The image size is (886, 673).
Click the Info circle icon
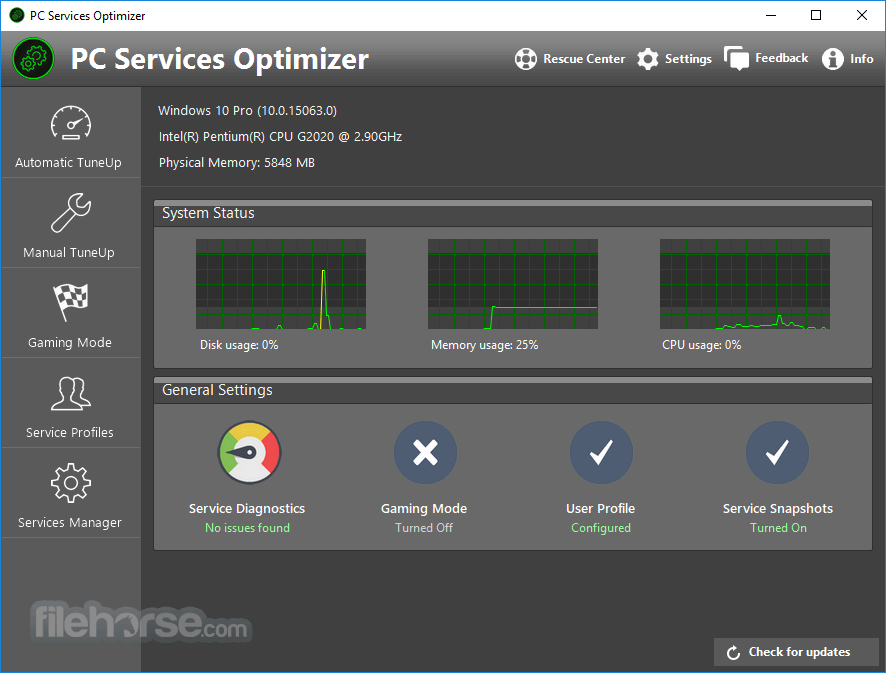[832, 59]
